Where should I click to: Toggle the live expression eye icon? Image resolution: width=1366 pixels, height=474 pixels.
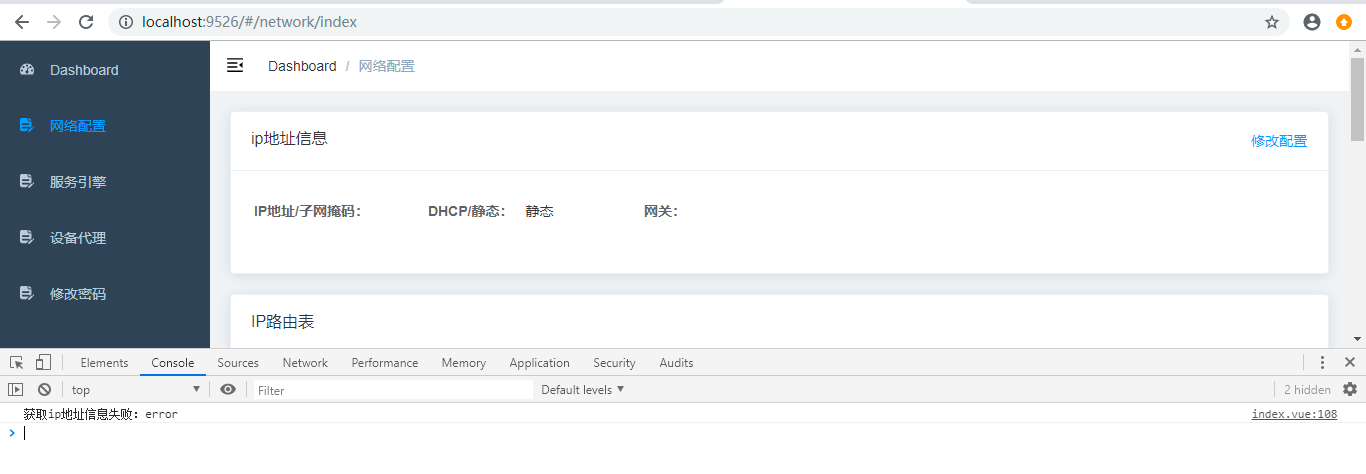click(x=228, y=389)
